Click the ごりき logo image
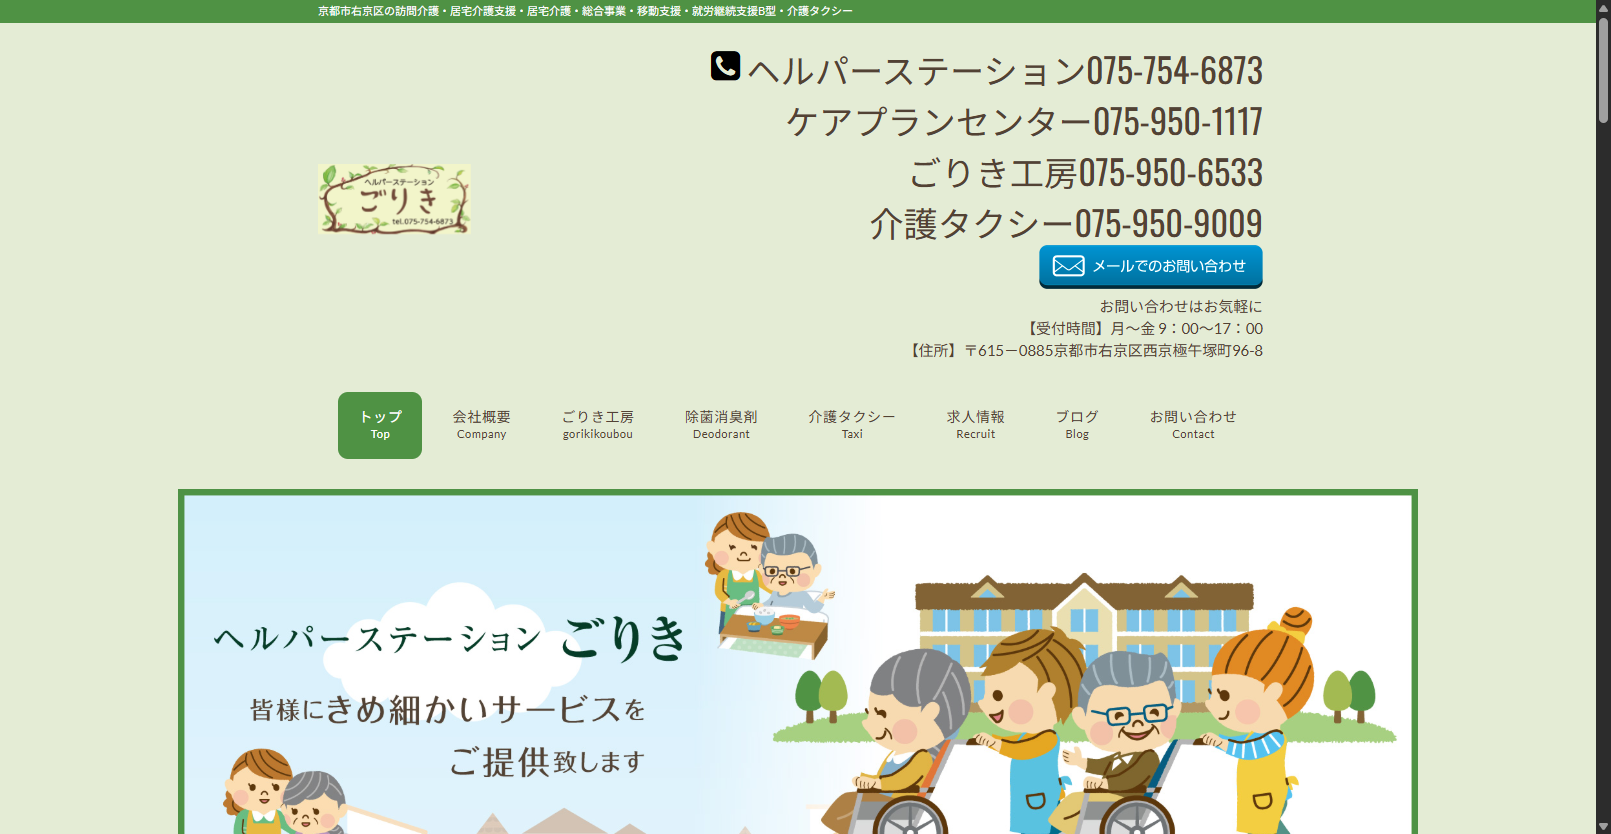Viewport: 1611px width, 834px height. click(394, 199)
